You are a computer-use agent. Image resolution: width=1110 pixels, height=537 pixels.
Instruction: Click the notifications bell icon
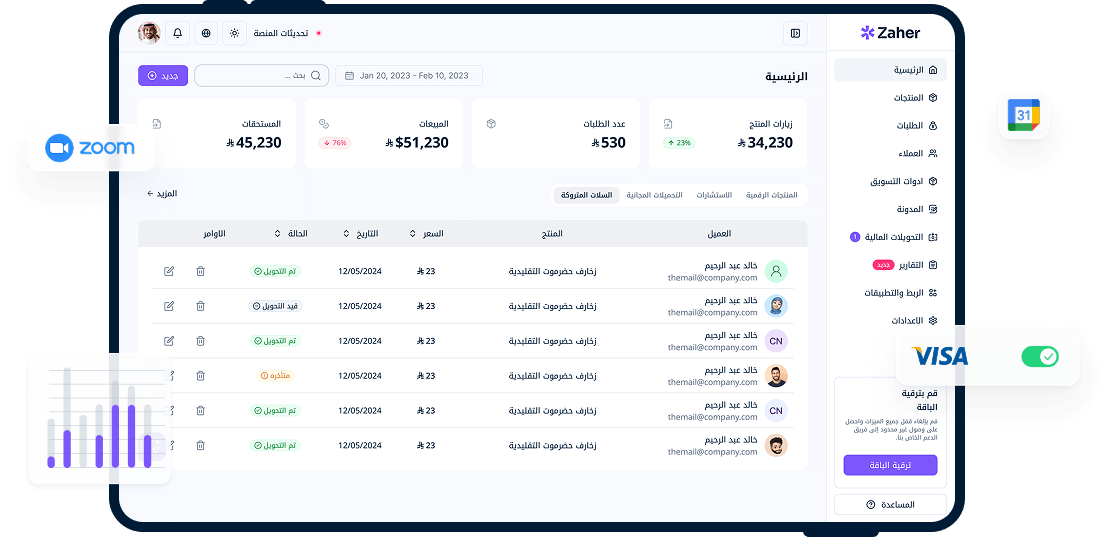pos(178,33)
